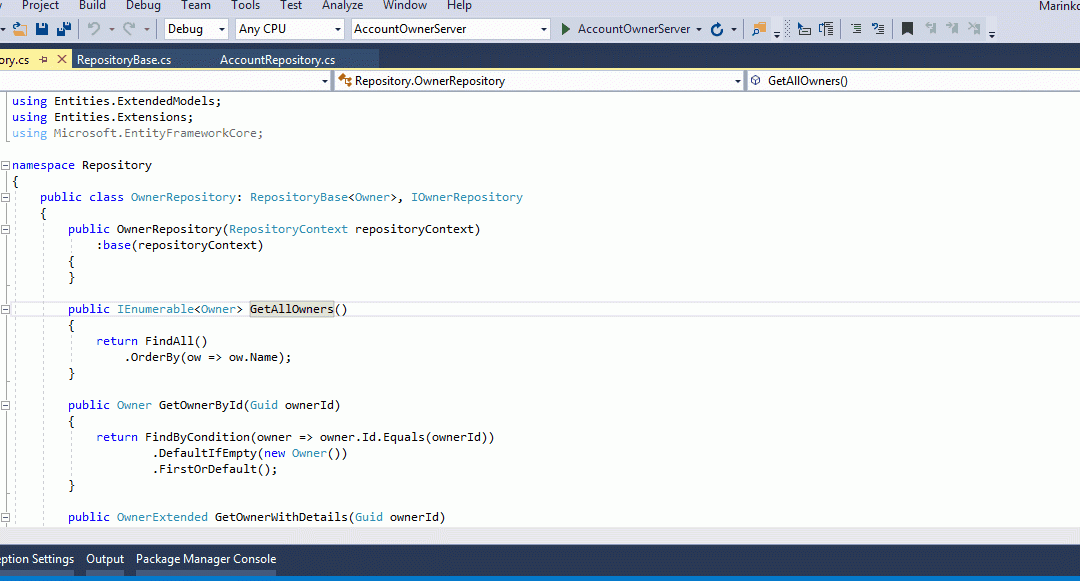Comment out selected lines using the toolbar icon
This screenshot has height=581, width=1080.
(855, 29)
